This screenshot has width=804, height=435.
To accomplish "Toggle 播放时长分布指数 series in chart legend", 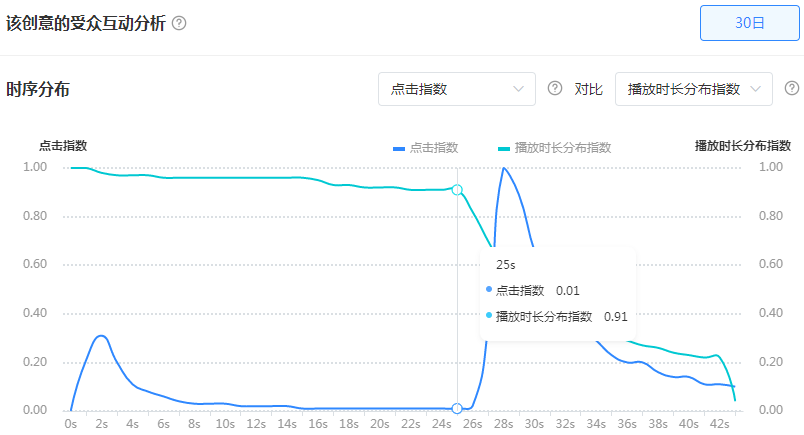I will click(554, 147).
